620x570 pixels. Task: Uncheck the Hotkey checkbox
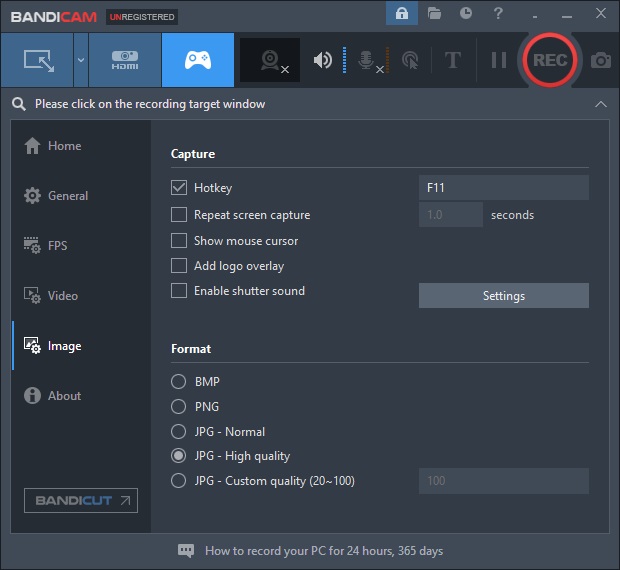point(179,187)
